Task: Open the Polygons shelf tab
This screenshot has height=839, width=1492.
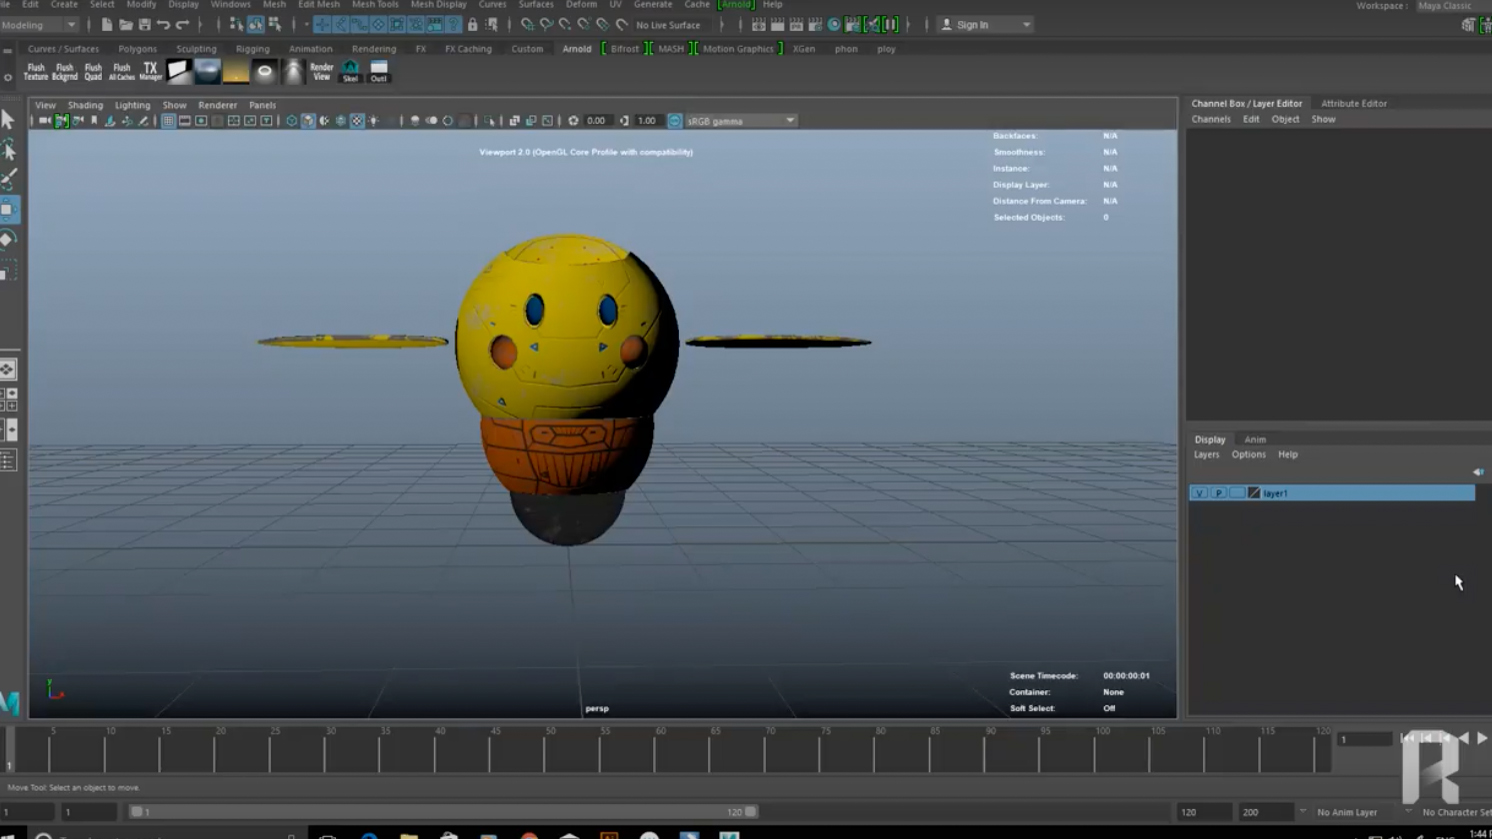Action: [137, 49]
